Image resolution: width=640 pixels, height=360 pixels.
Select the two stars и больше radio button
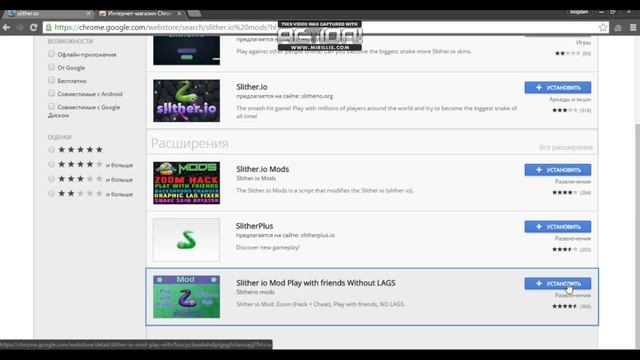[x=51, y=193]
